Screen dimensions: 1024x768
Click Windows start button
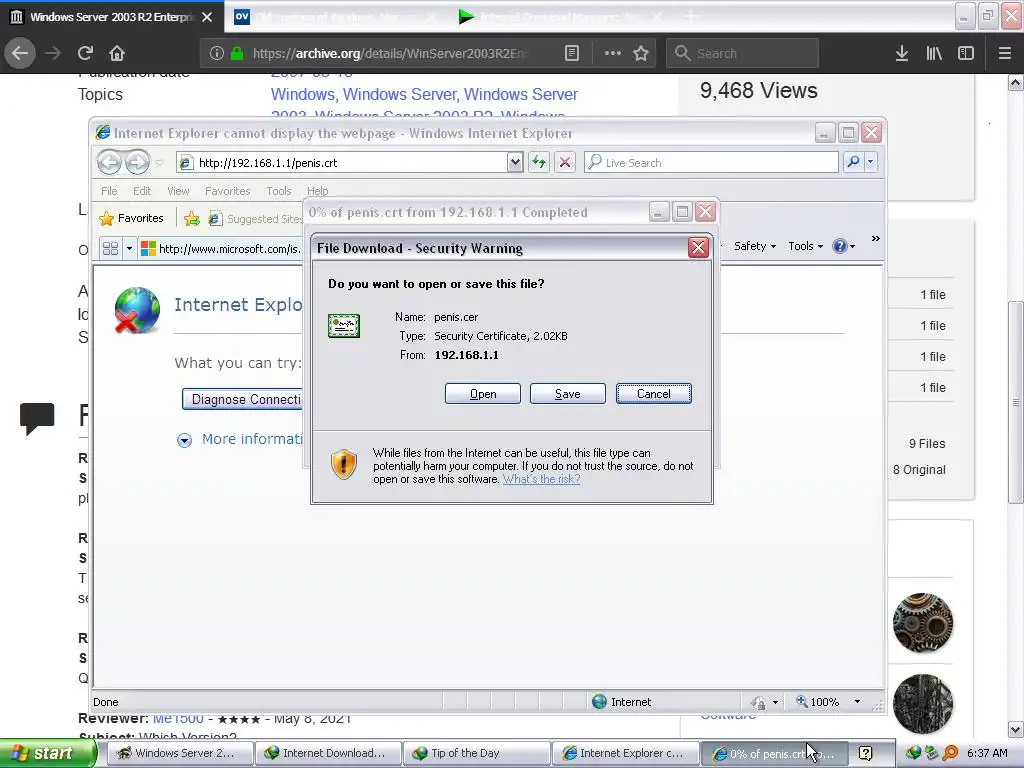point(47,753)
